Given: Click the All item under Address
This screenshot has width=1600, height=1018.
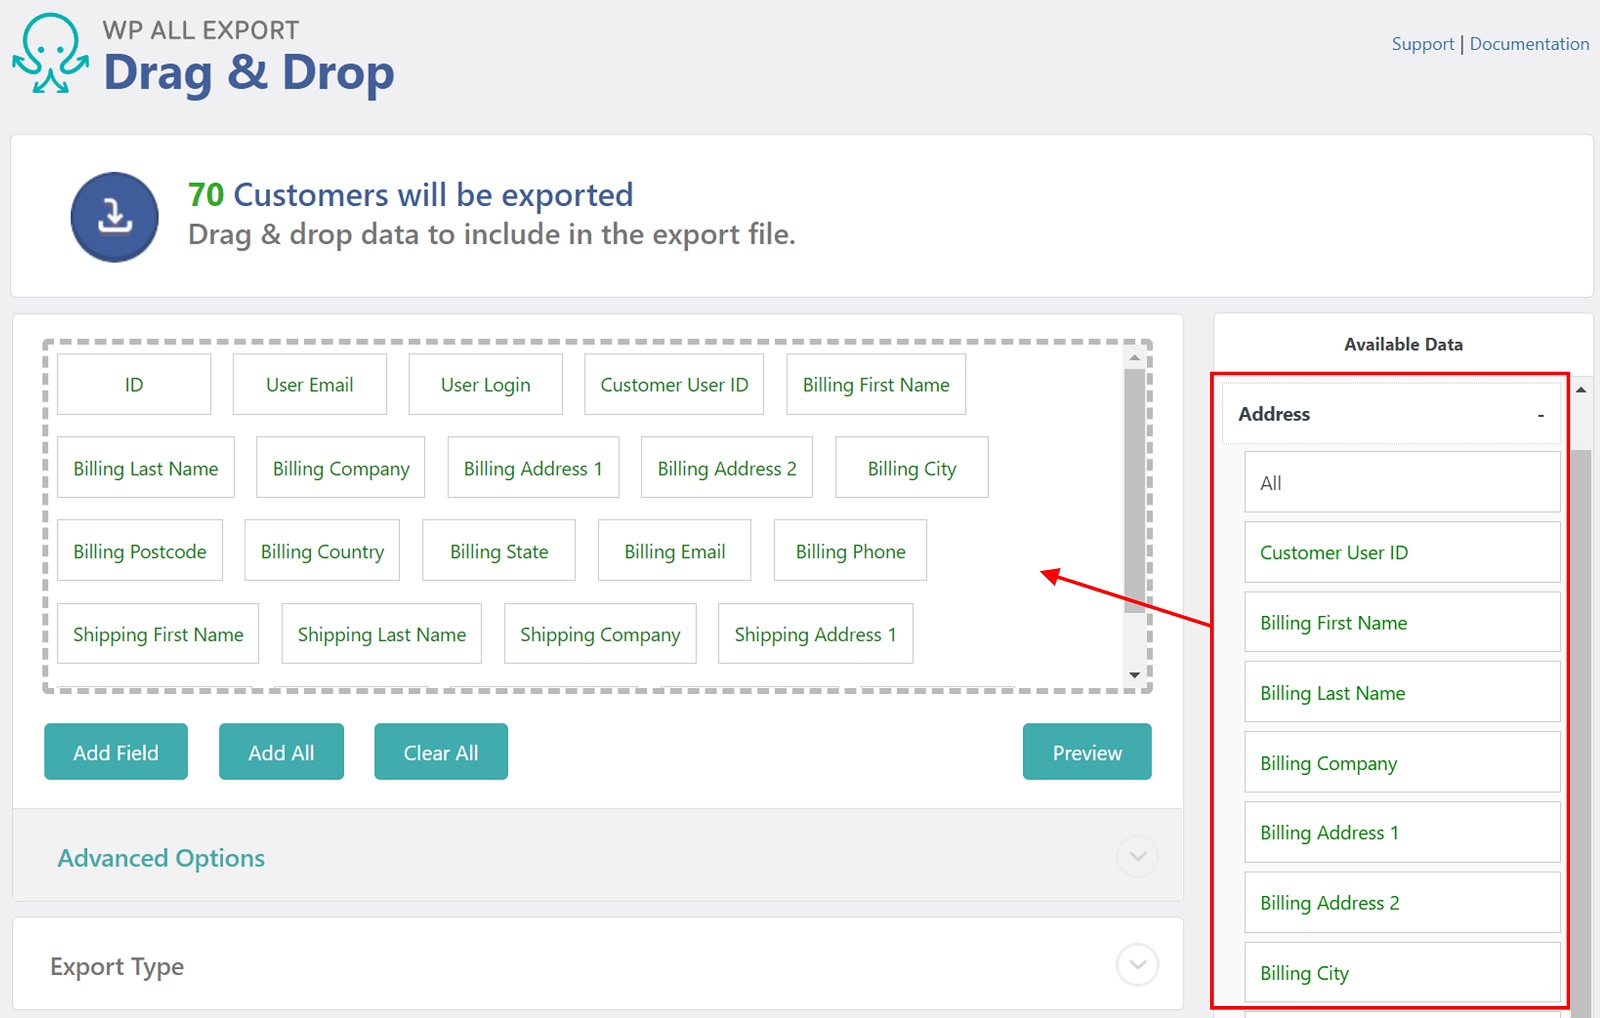Looking at the screenshot, I should pos(1401,483).
